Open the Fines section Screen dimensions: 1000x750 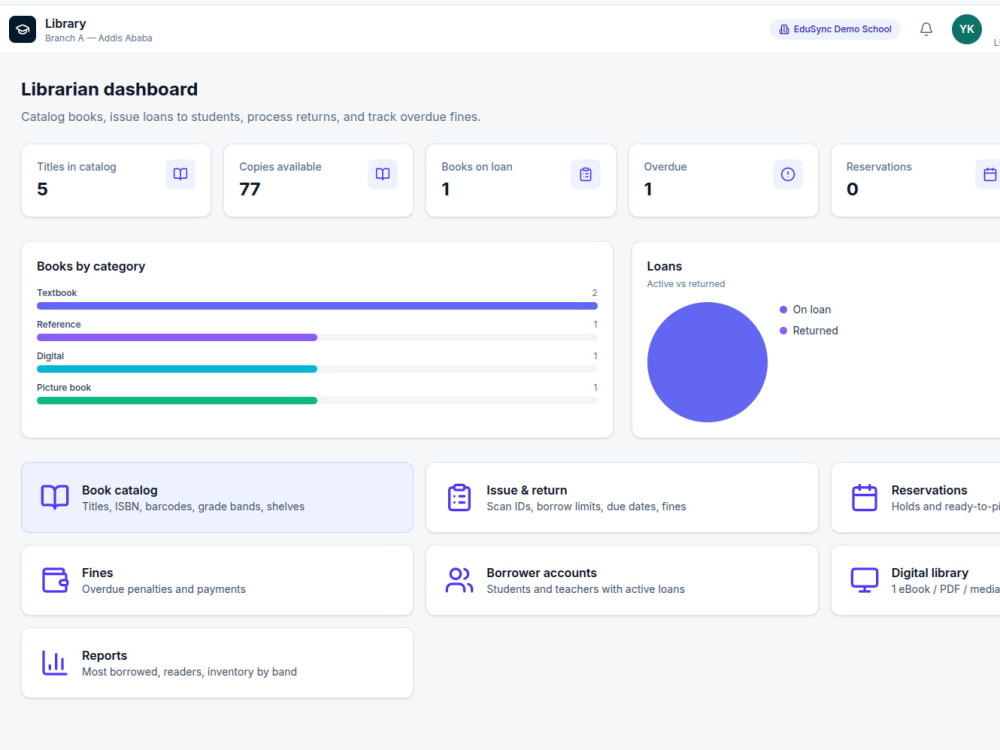(217, 580)
